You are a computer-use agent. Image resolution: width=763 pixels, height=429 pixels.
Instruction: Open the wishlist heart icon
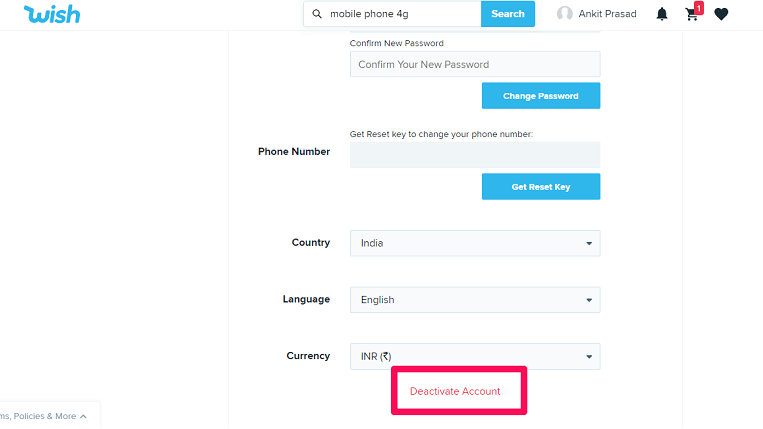721,14
